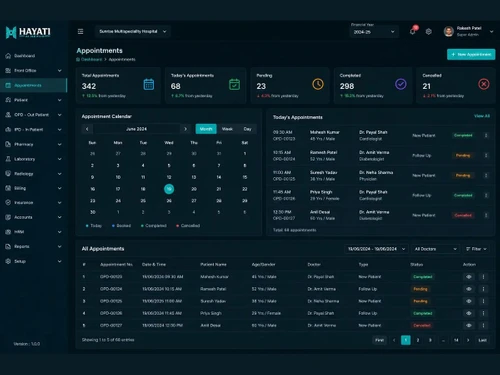This screenshot has width=500, height=375.
Task: Click the Completed checkmark icon
Action: pyautogui.click(x=401, y=84)
